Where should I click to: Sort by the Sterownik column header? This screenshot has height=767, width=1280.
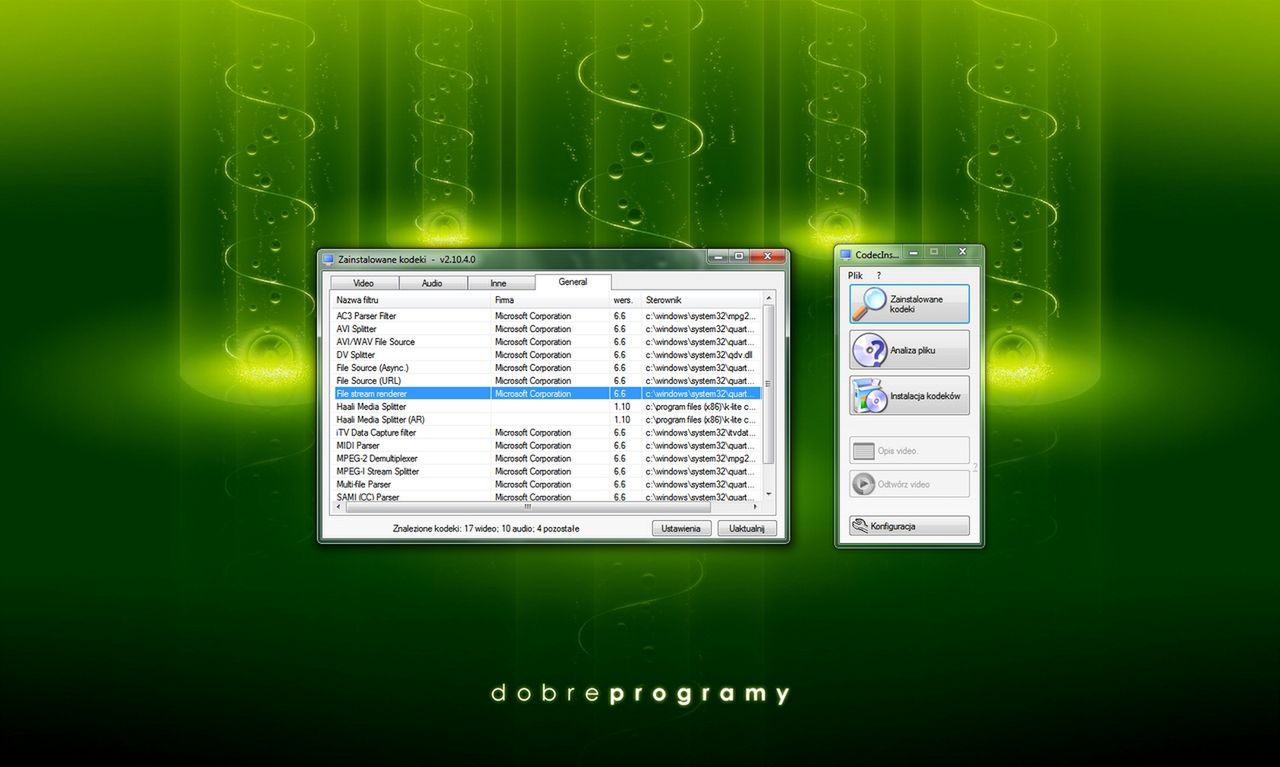(x=702, y=300)
